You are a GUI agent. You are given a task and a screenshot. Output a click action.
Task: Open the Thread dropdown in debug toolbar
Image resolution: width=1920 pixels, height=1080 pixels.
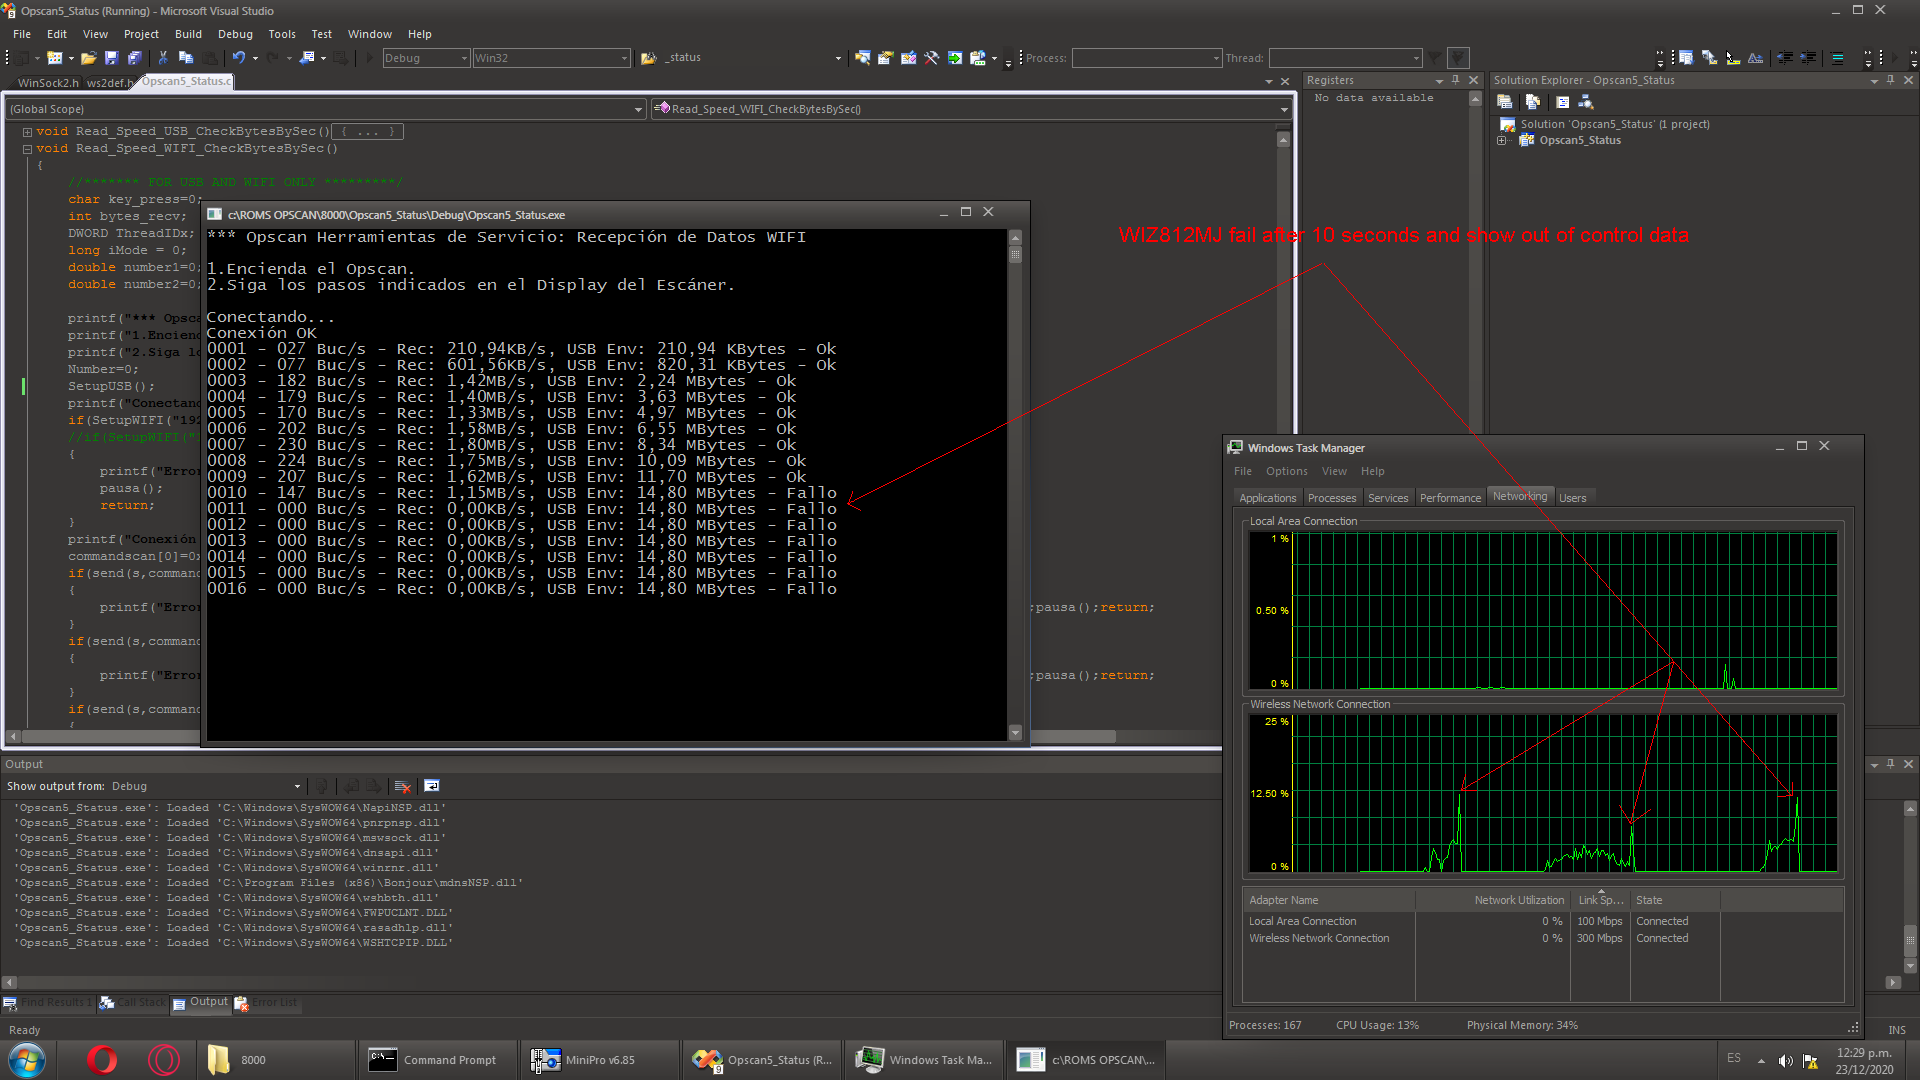coord(1345,58)
